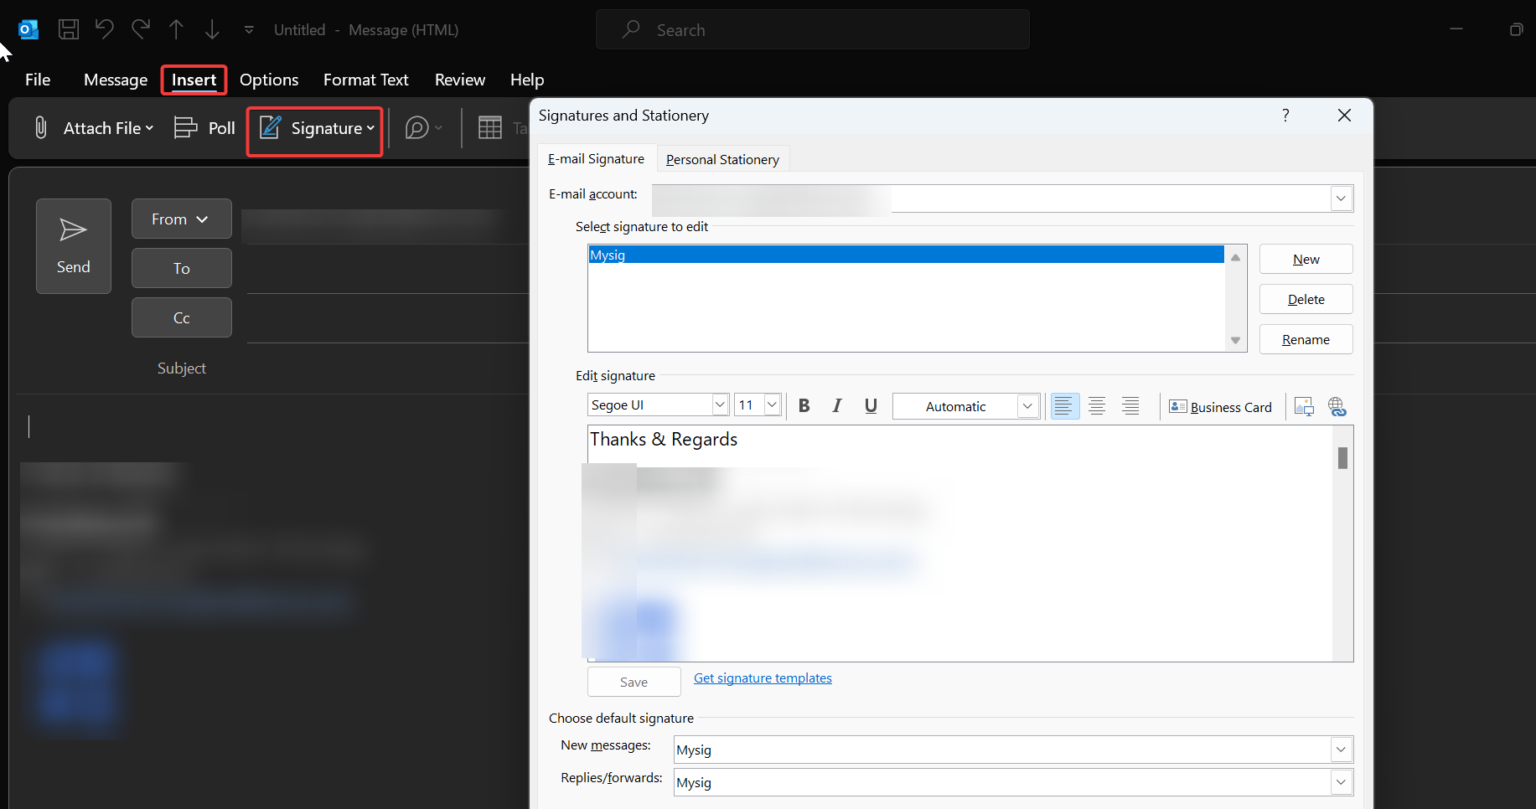
Task: Open the Loop component icon
Action: (x=419, y=127)
